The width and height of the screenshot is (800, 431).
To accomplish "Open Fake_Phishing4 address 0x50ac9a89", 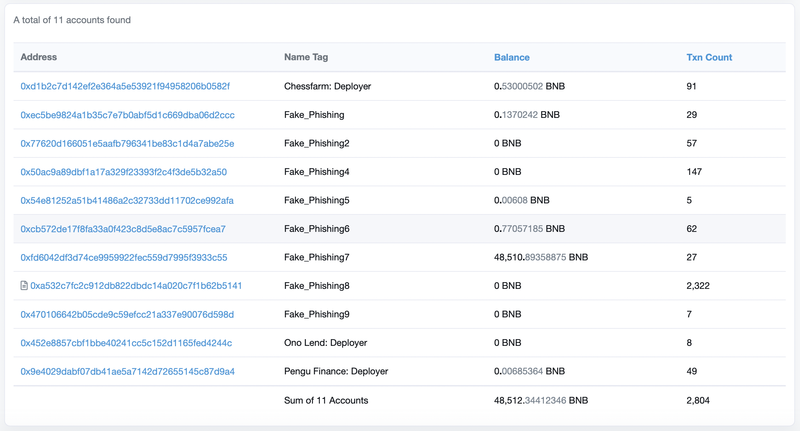I will tap(123, 172).
